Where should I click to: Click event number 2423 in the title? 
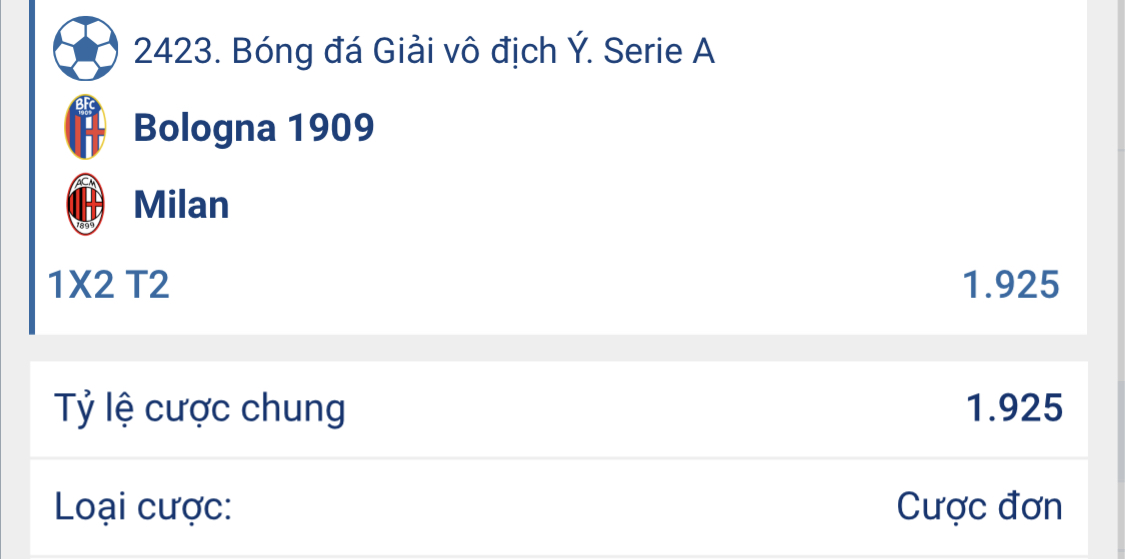[174, 50]
